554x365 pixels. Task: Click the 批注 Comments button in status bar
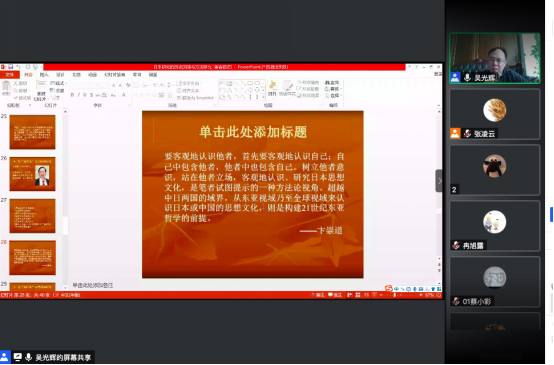pyautogui.click(x=335, y=295)
